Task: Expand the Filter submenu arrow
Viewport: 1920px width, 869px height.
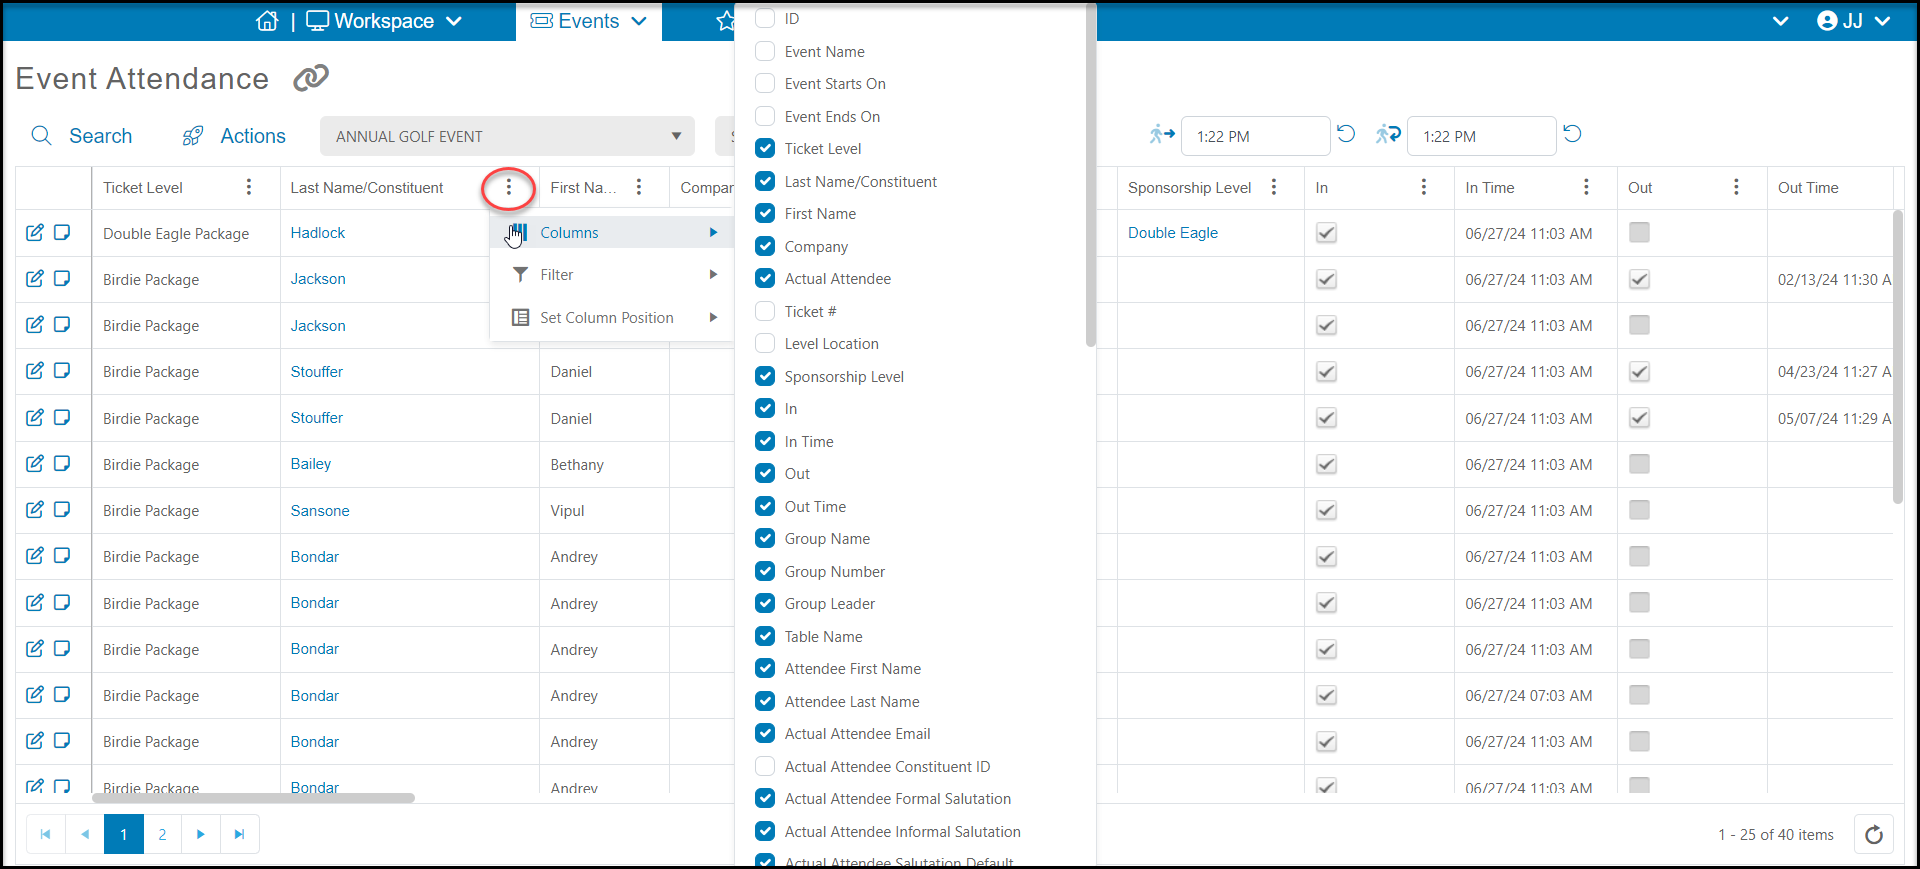Action: coord(713,275)
